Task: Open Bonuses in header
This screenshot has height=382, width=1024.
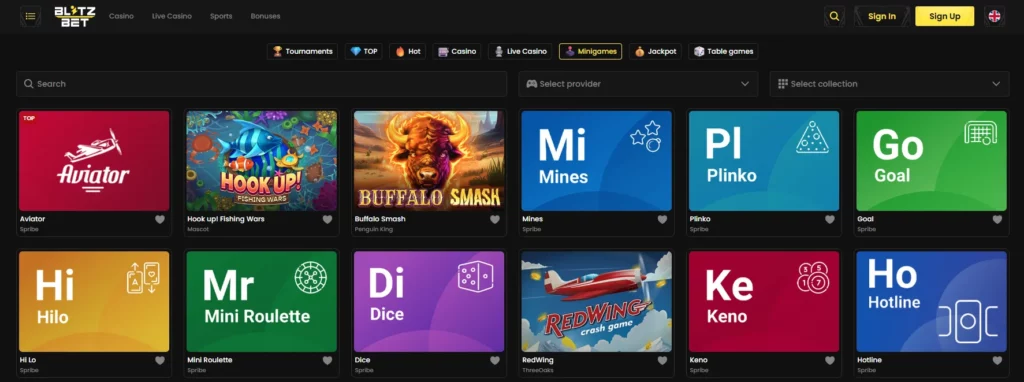Action: coord(266,16)
